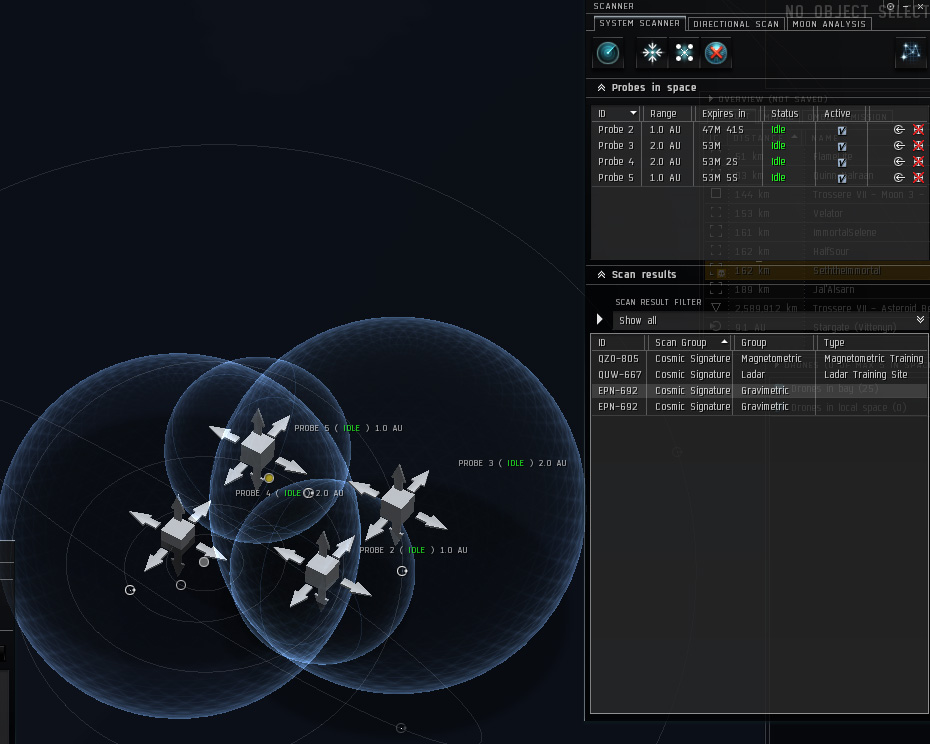Sort probes by Expires in column
The height and width of the screenshot is (744, 930).
727,113
